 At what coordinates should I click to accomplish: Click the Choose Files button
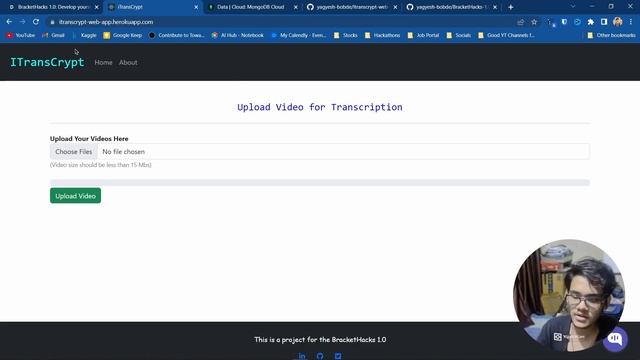(x=73, y=151)
